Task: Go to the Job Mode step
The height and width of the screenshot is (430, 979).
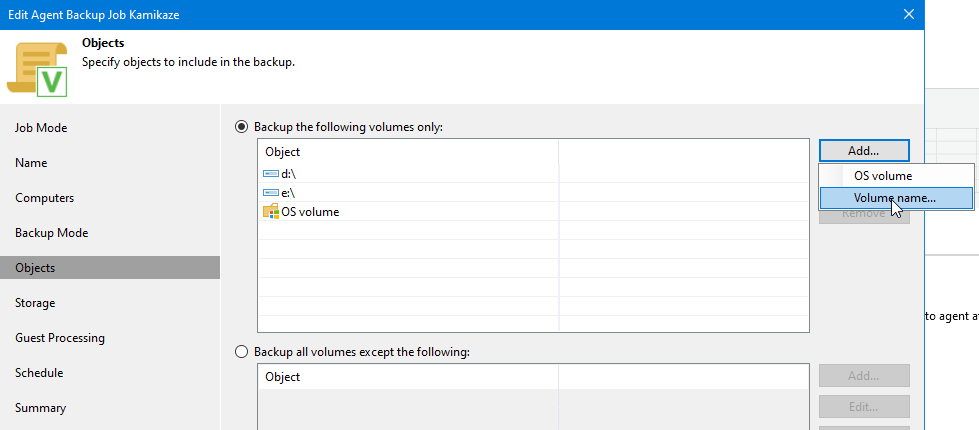Action: click(x=41, y=128)
